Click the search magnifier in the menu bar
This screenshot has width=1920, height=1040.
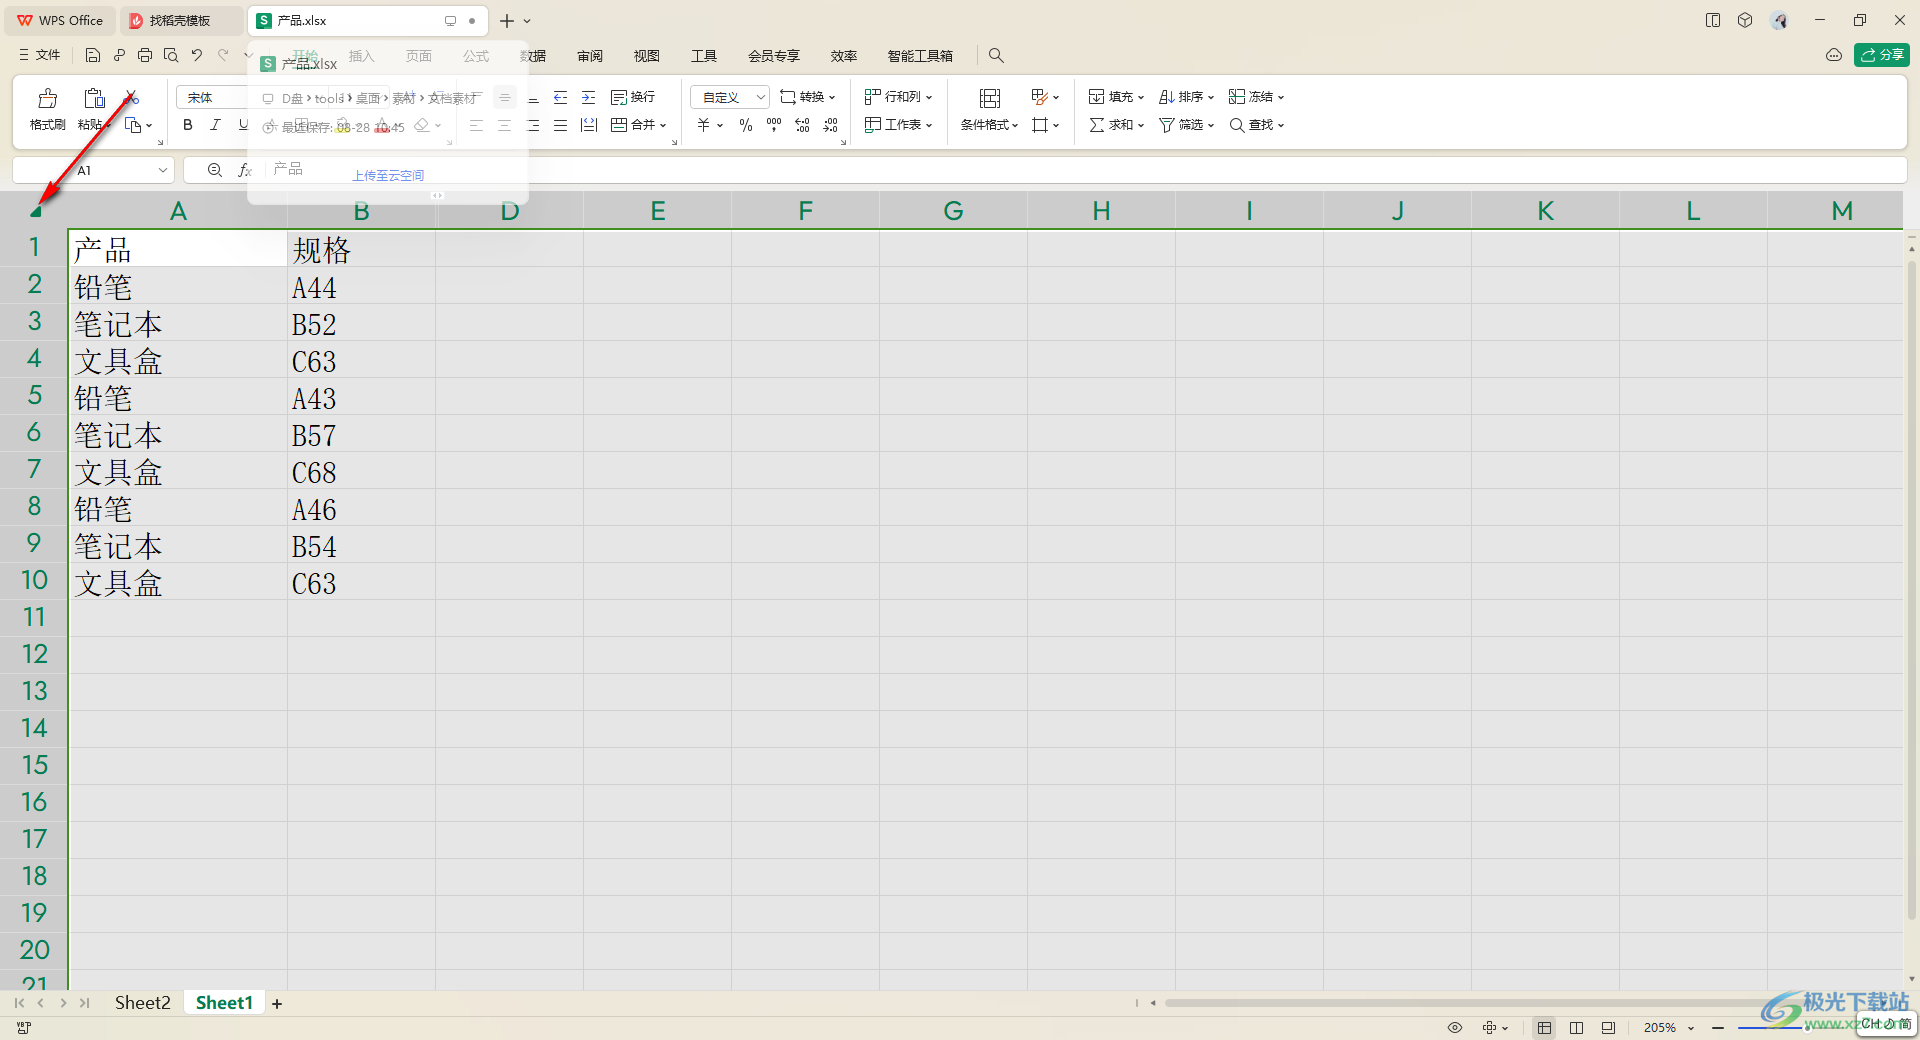click(x=996, y=56)
